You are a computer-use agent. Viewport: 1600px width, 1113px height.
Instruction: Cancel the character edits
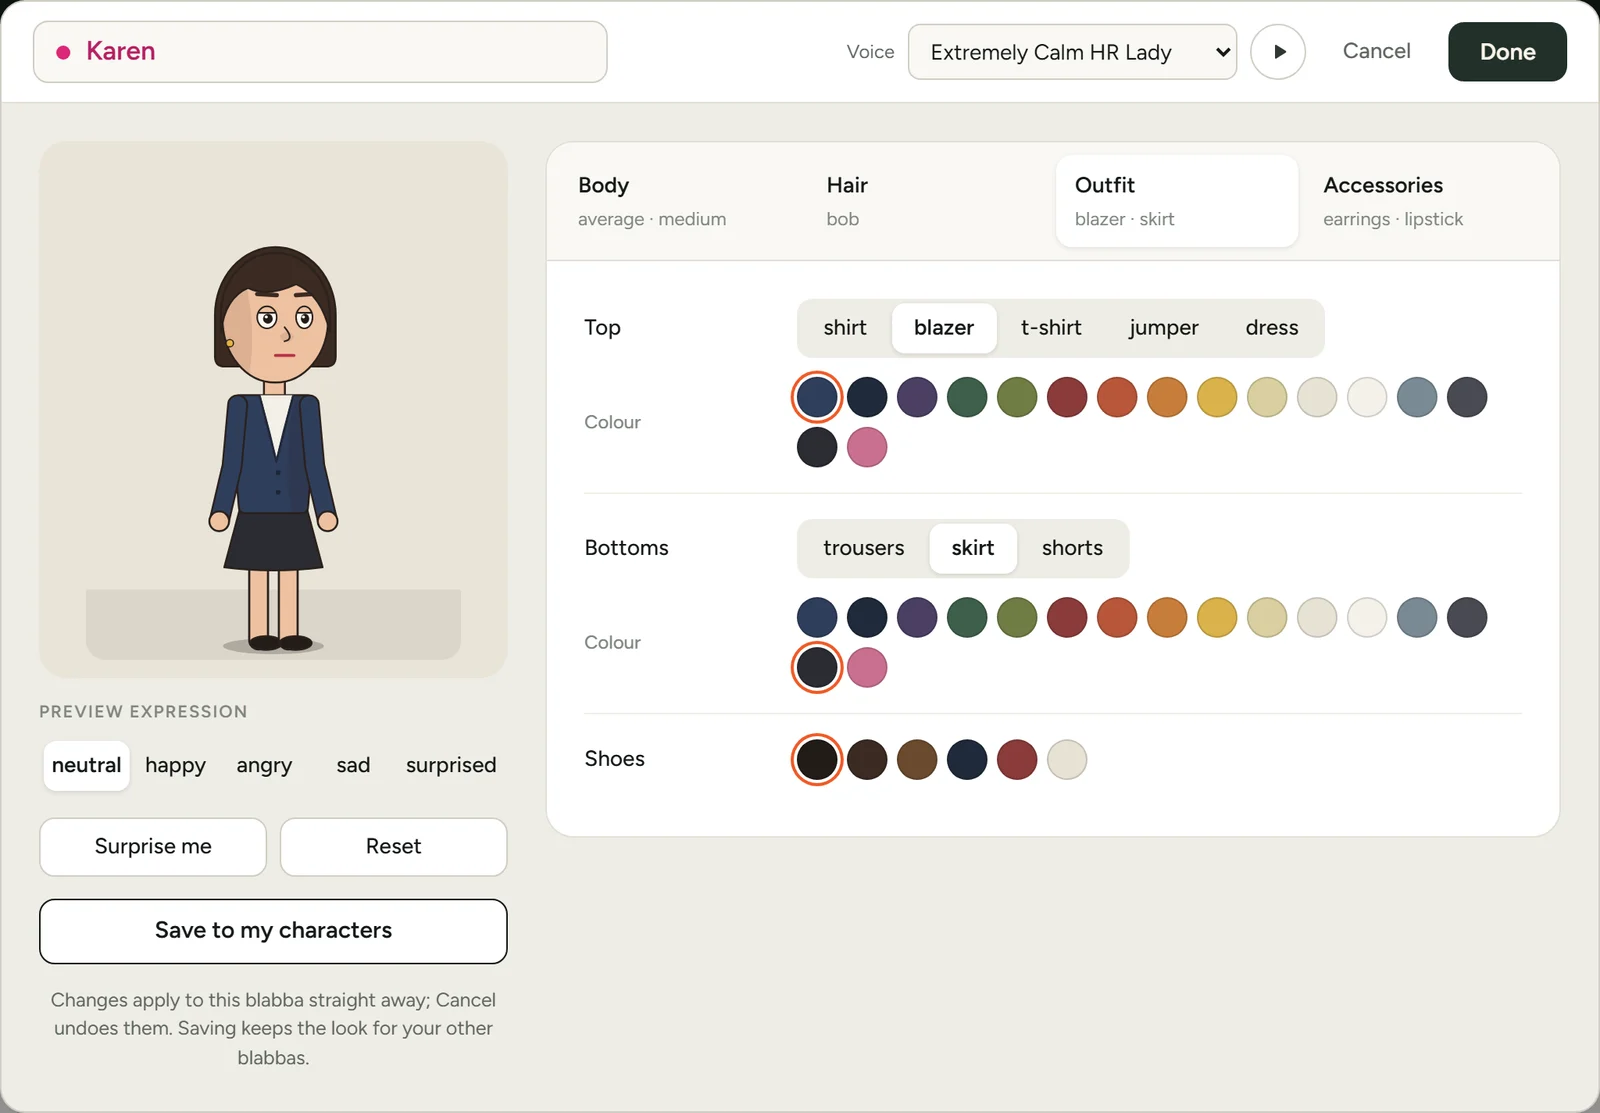tap(1376, 51)
